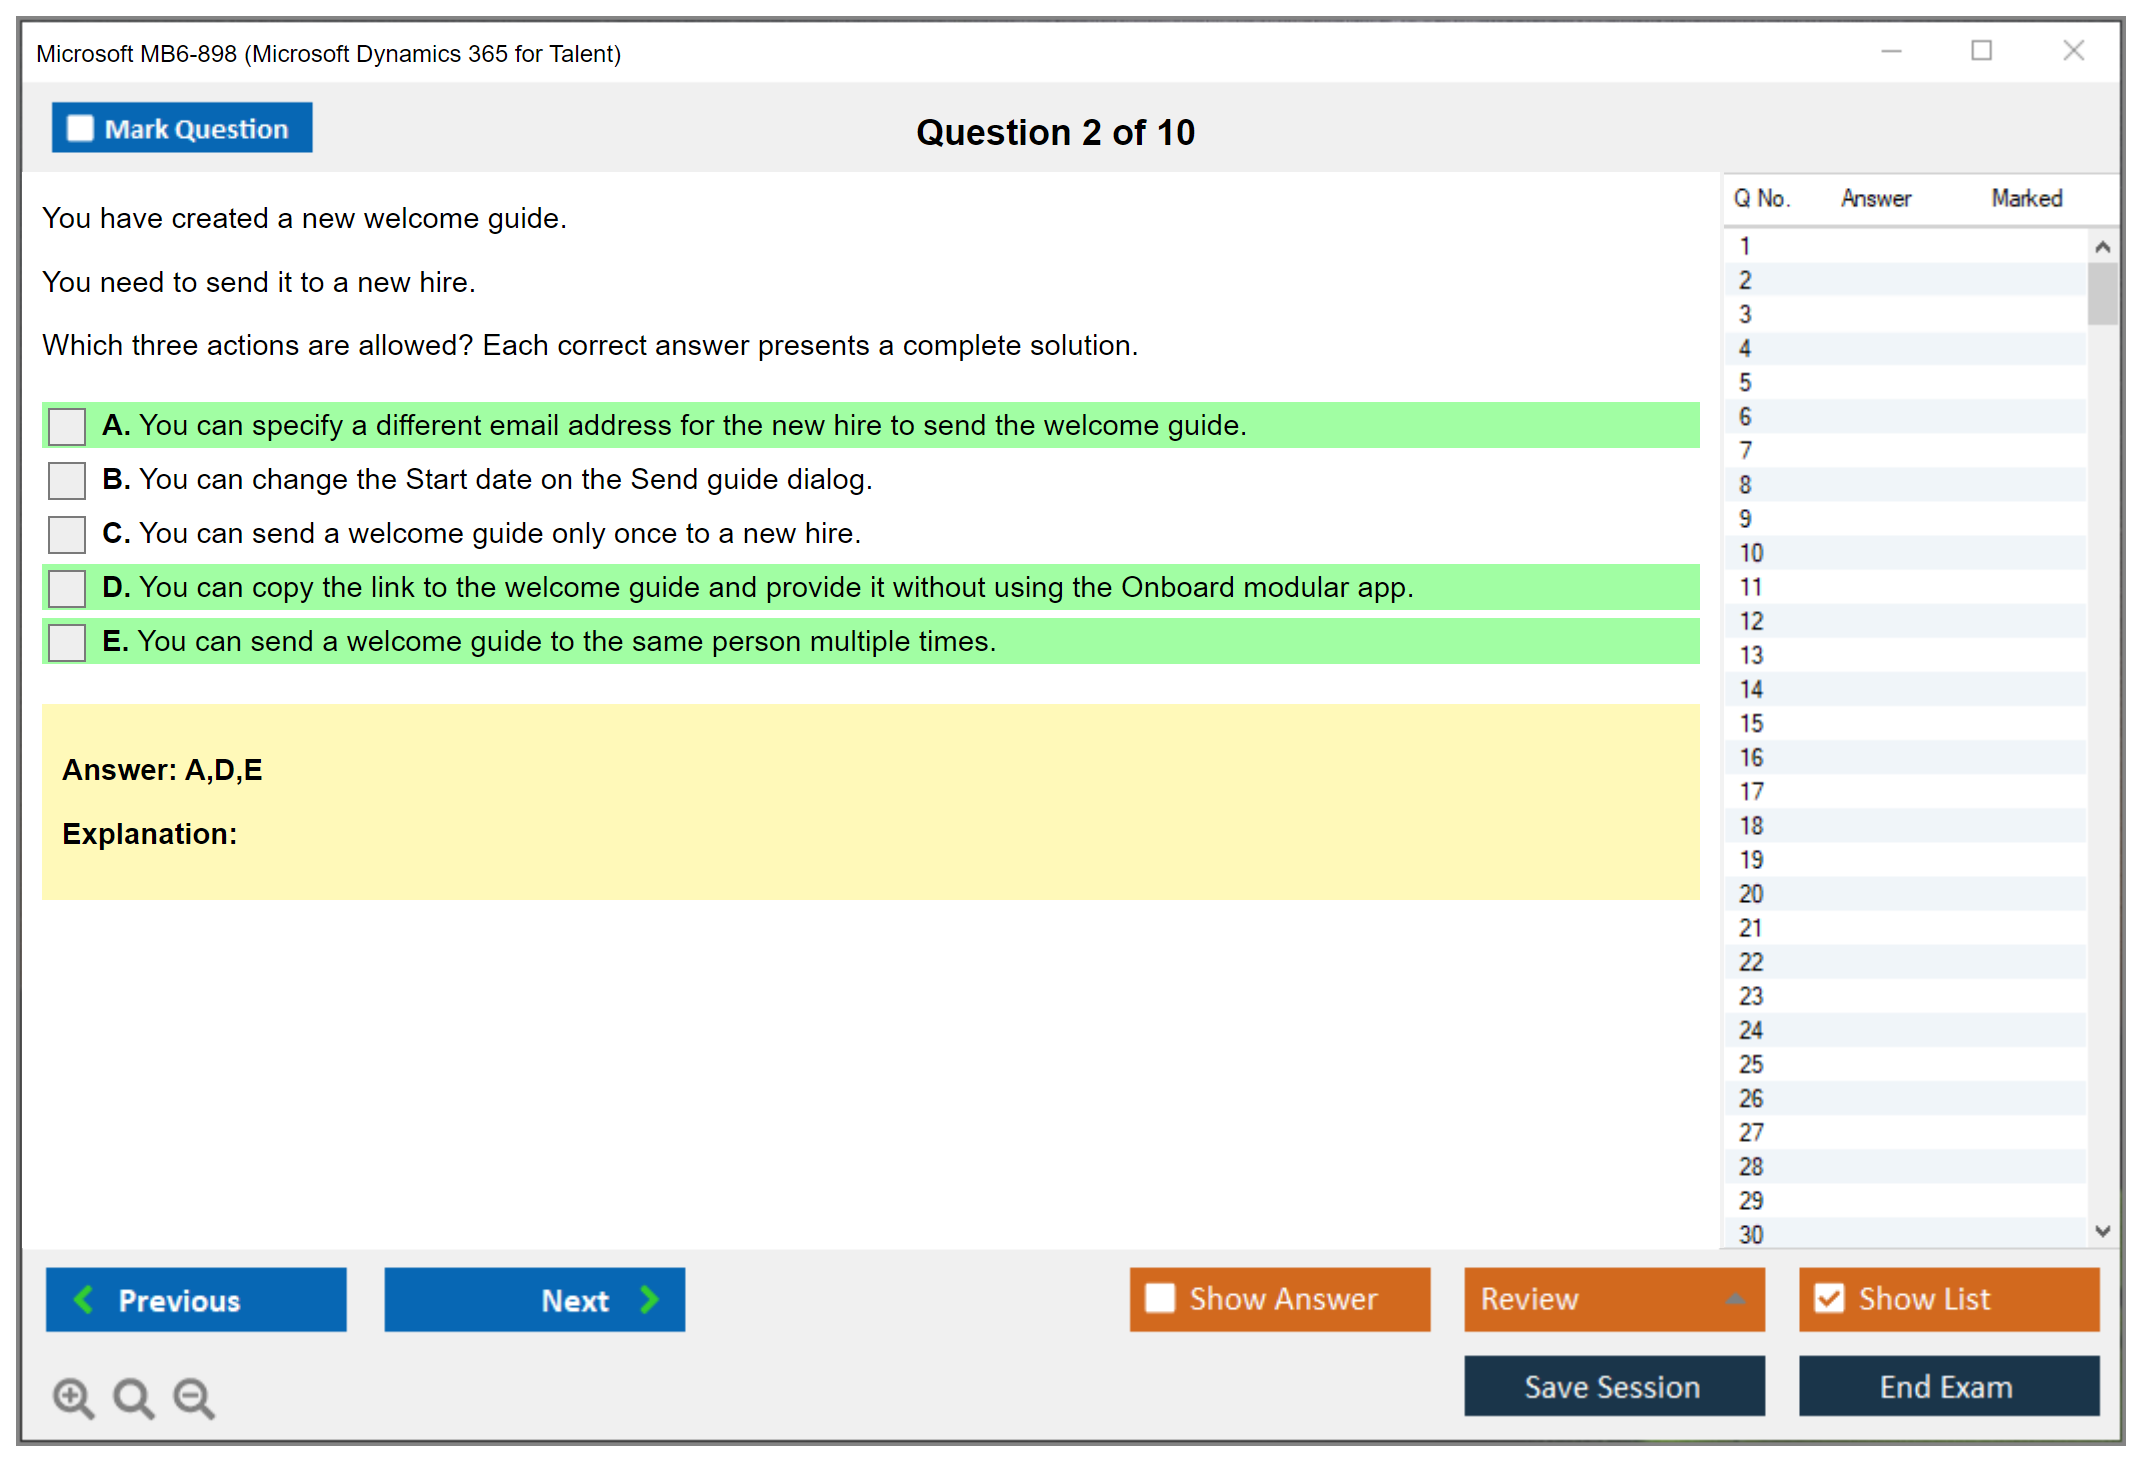Select question 10 in the list
This screenshot has height=1470, width=2150.
click(1751, 553)
